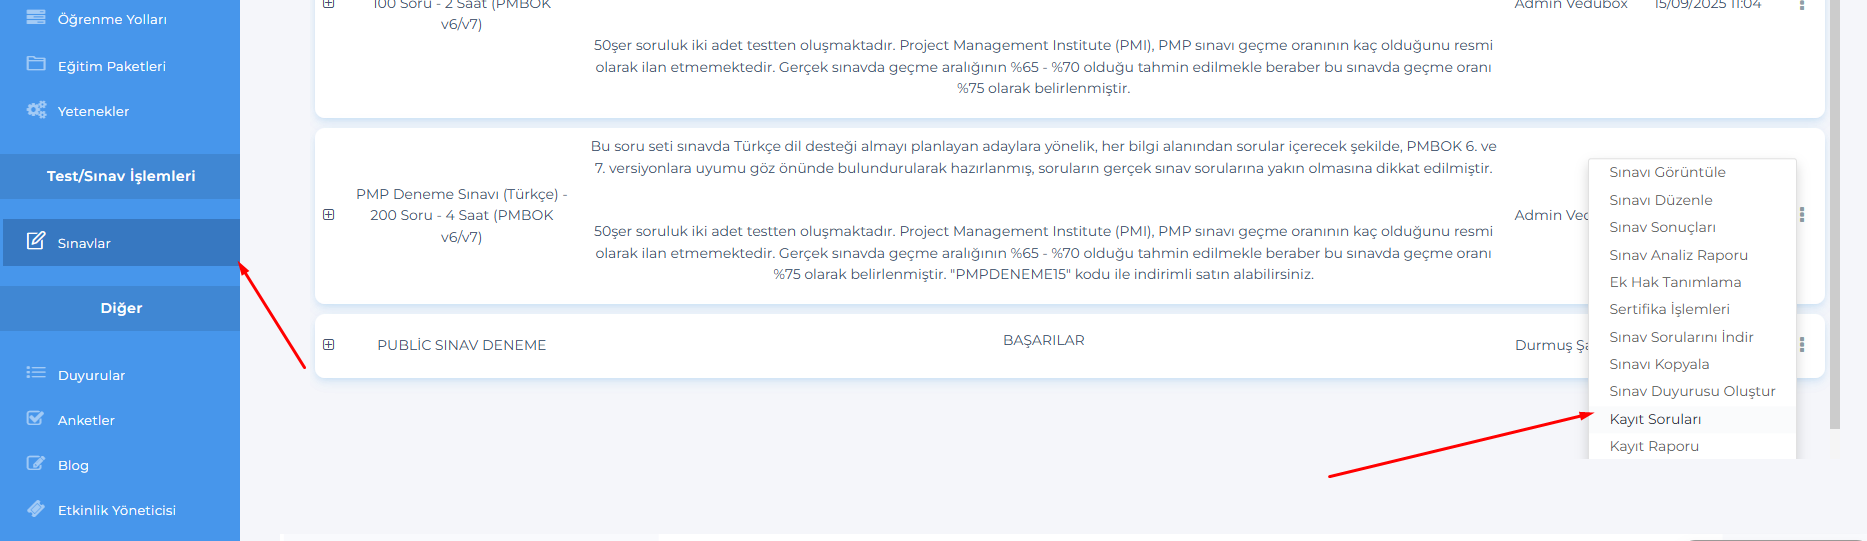Choose Sınavı Düzenle in the menu
This screenshot has width=1867, height=541.
tap(1660, 200)
